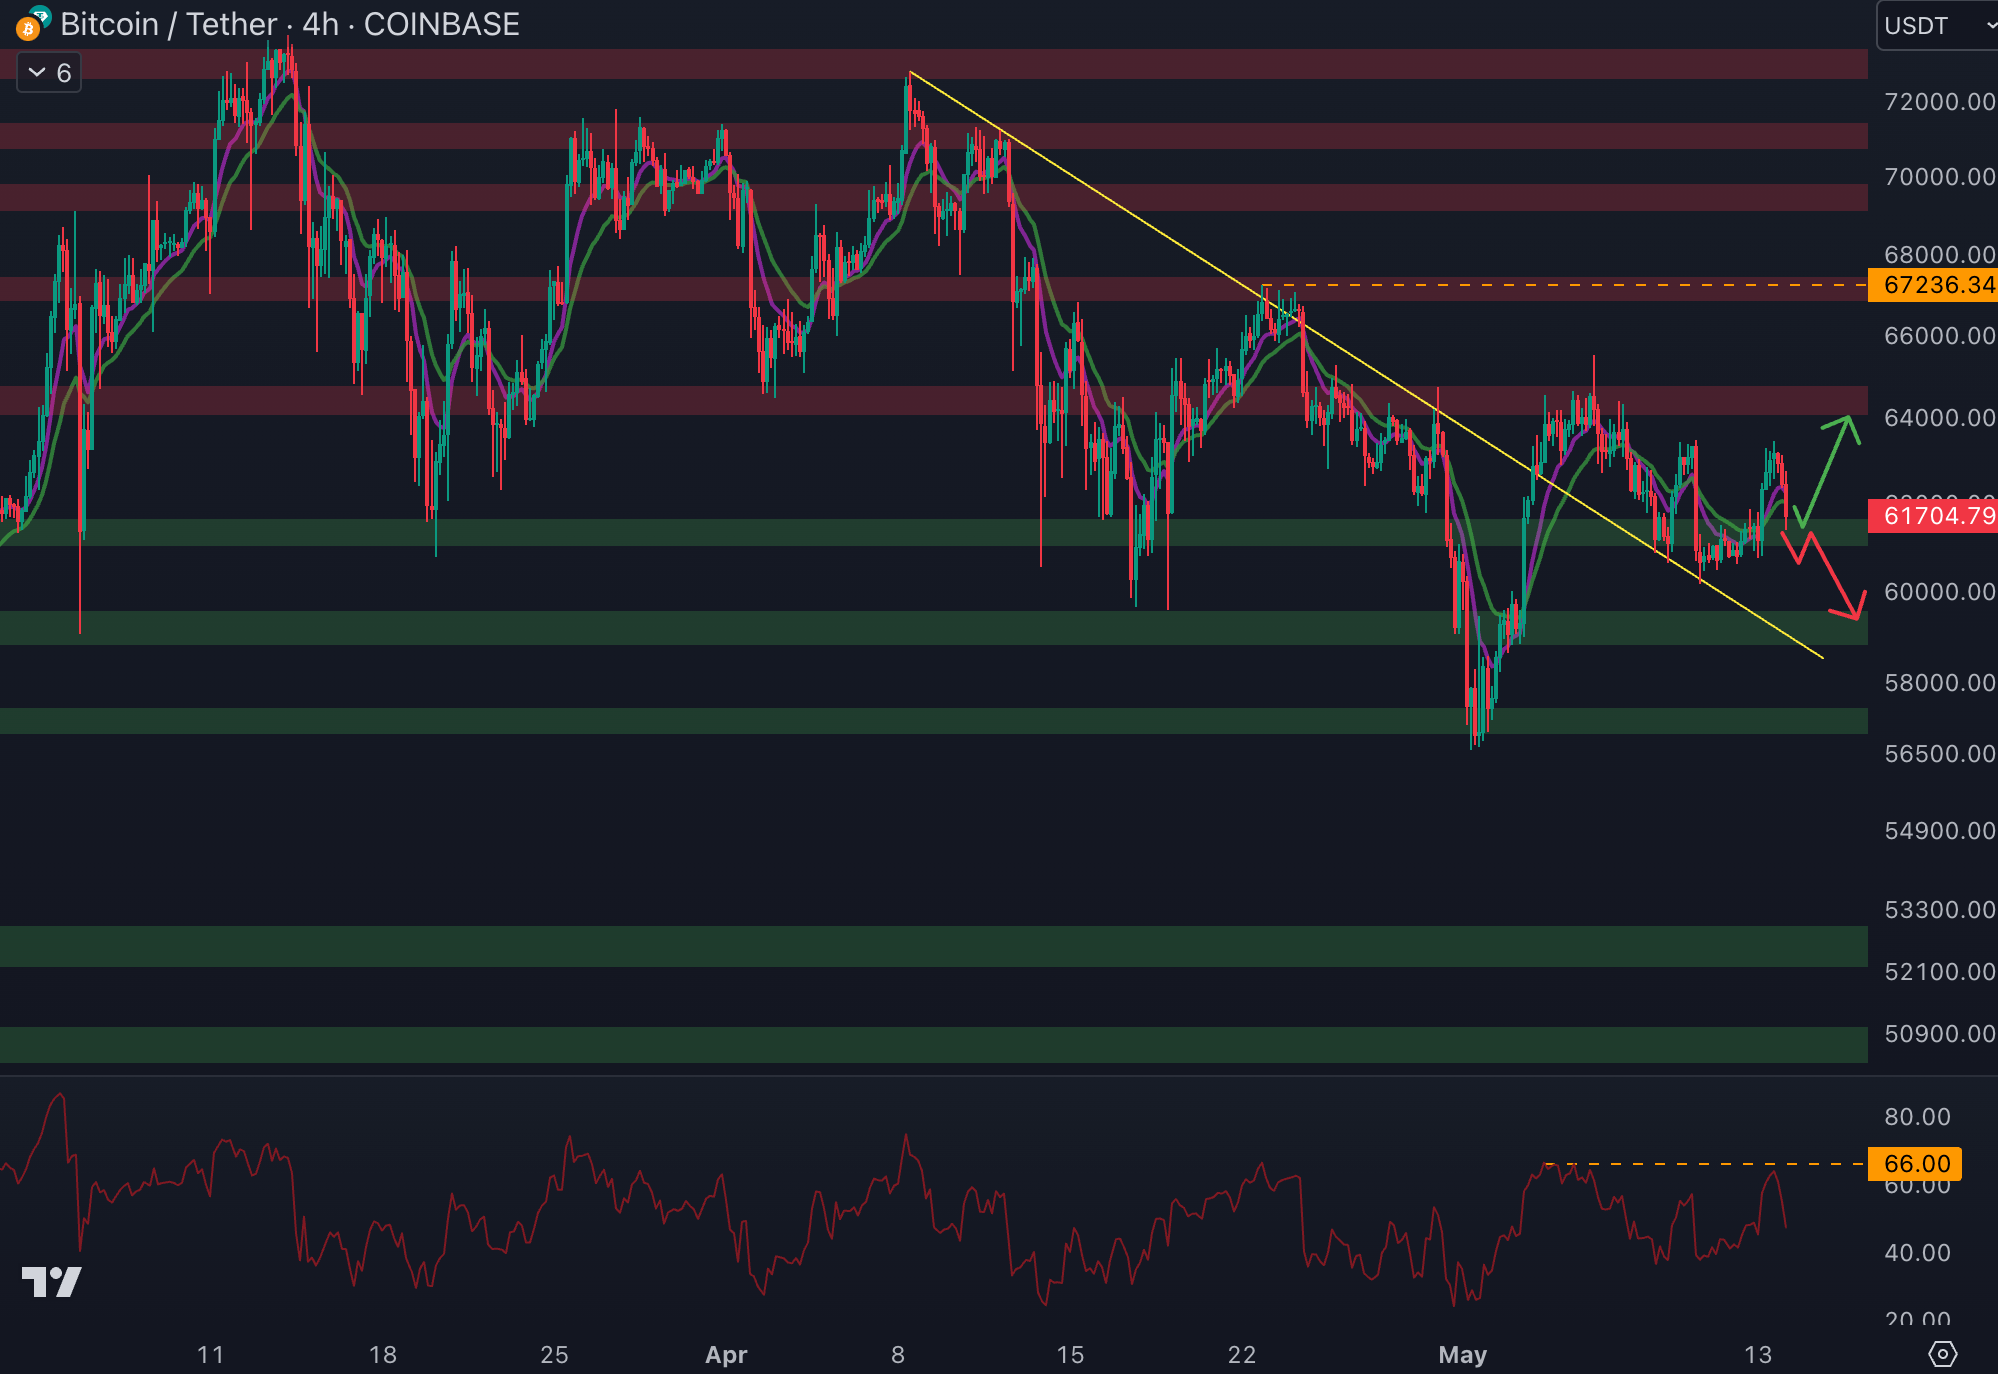Image resolution: width=1998 pixels, height=1374 pixels.
Task: Select the red zigzag downward arrow
Action: [1832, 575]
